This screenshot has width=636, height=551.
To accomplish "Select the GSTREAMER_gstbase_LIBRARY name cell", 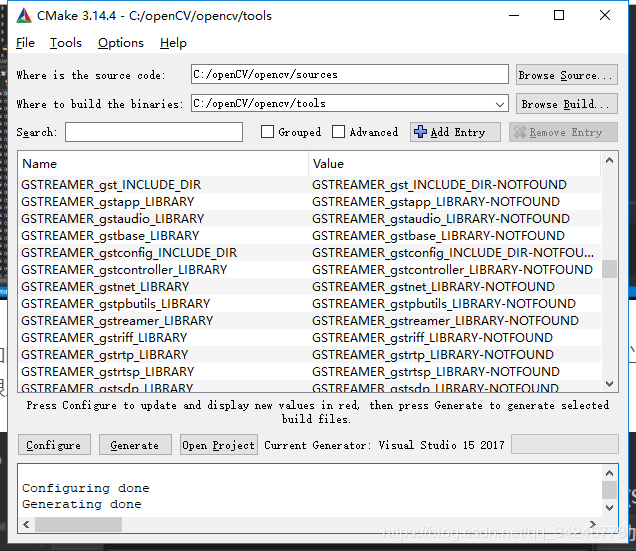I will [x=163, y=236].
